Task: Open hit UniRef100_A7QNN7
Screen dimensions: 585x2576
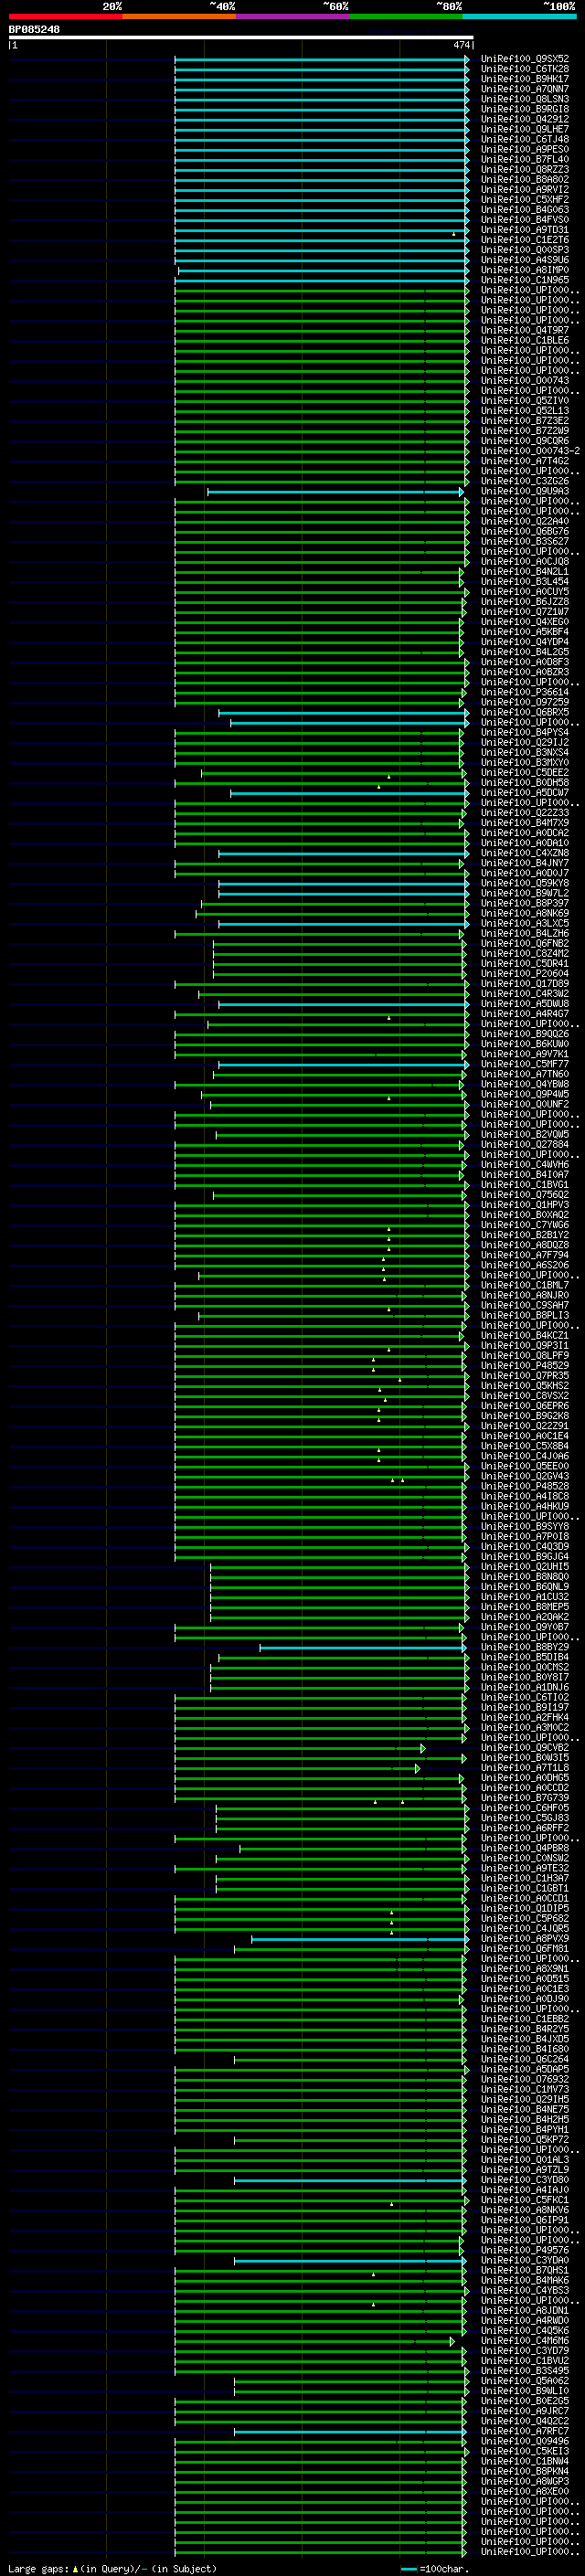Action: coord(525,89)
